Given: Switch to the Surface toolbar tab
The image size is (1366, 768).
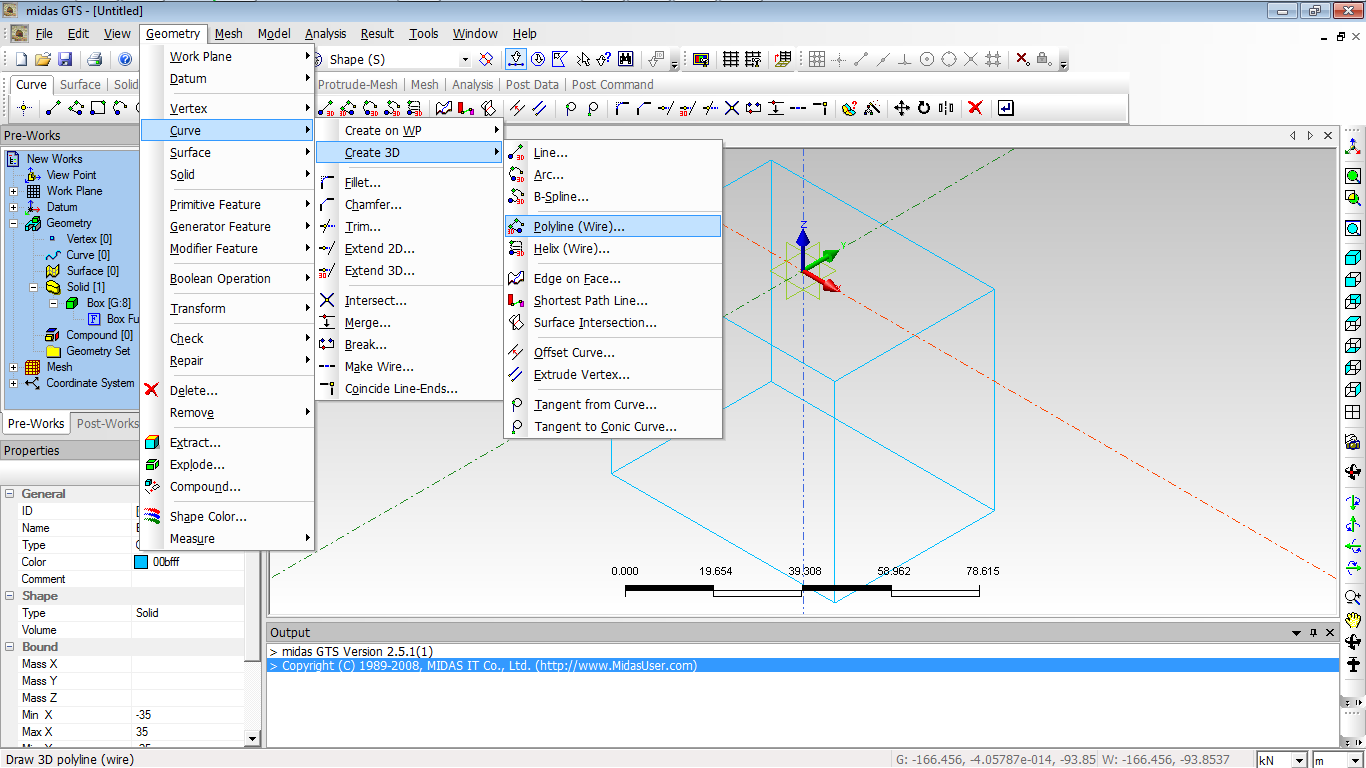Looking at the screenshot, I should [80, 85].
